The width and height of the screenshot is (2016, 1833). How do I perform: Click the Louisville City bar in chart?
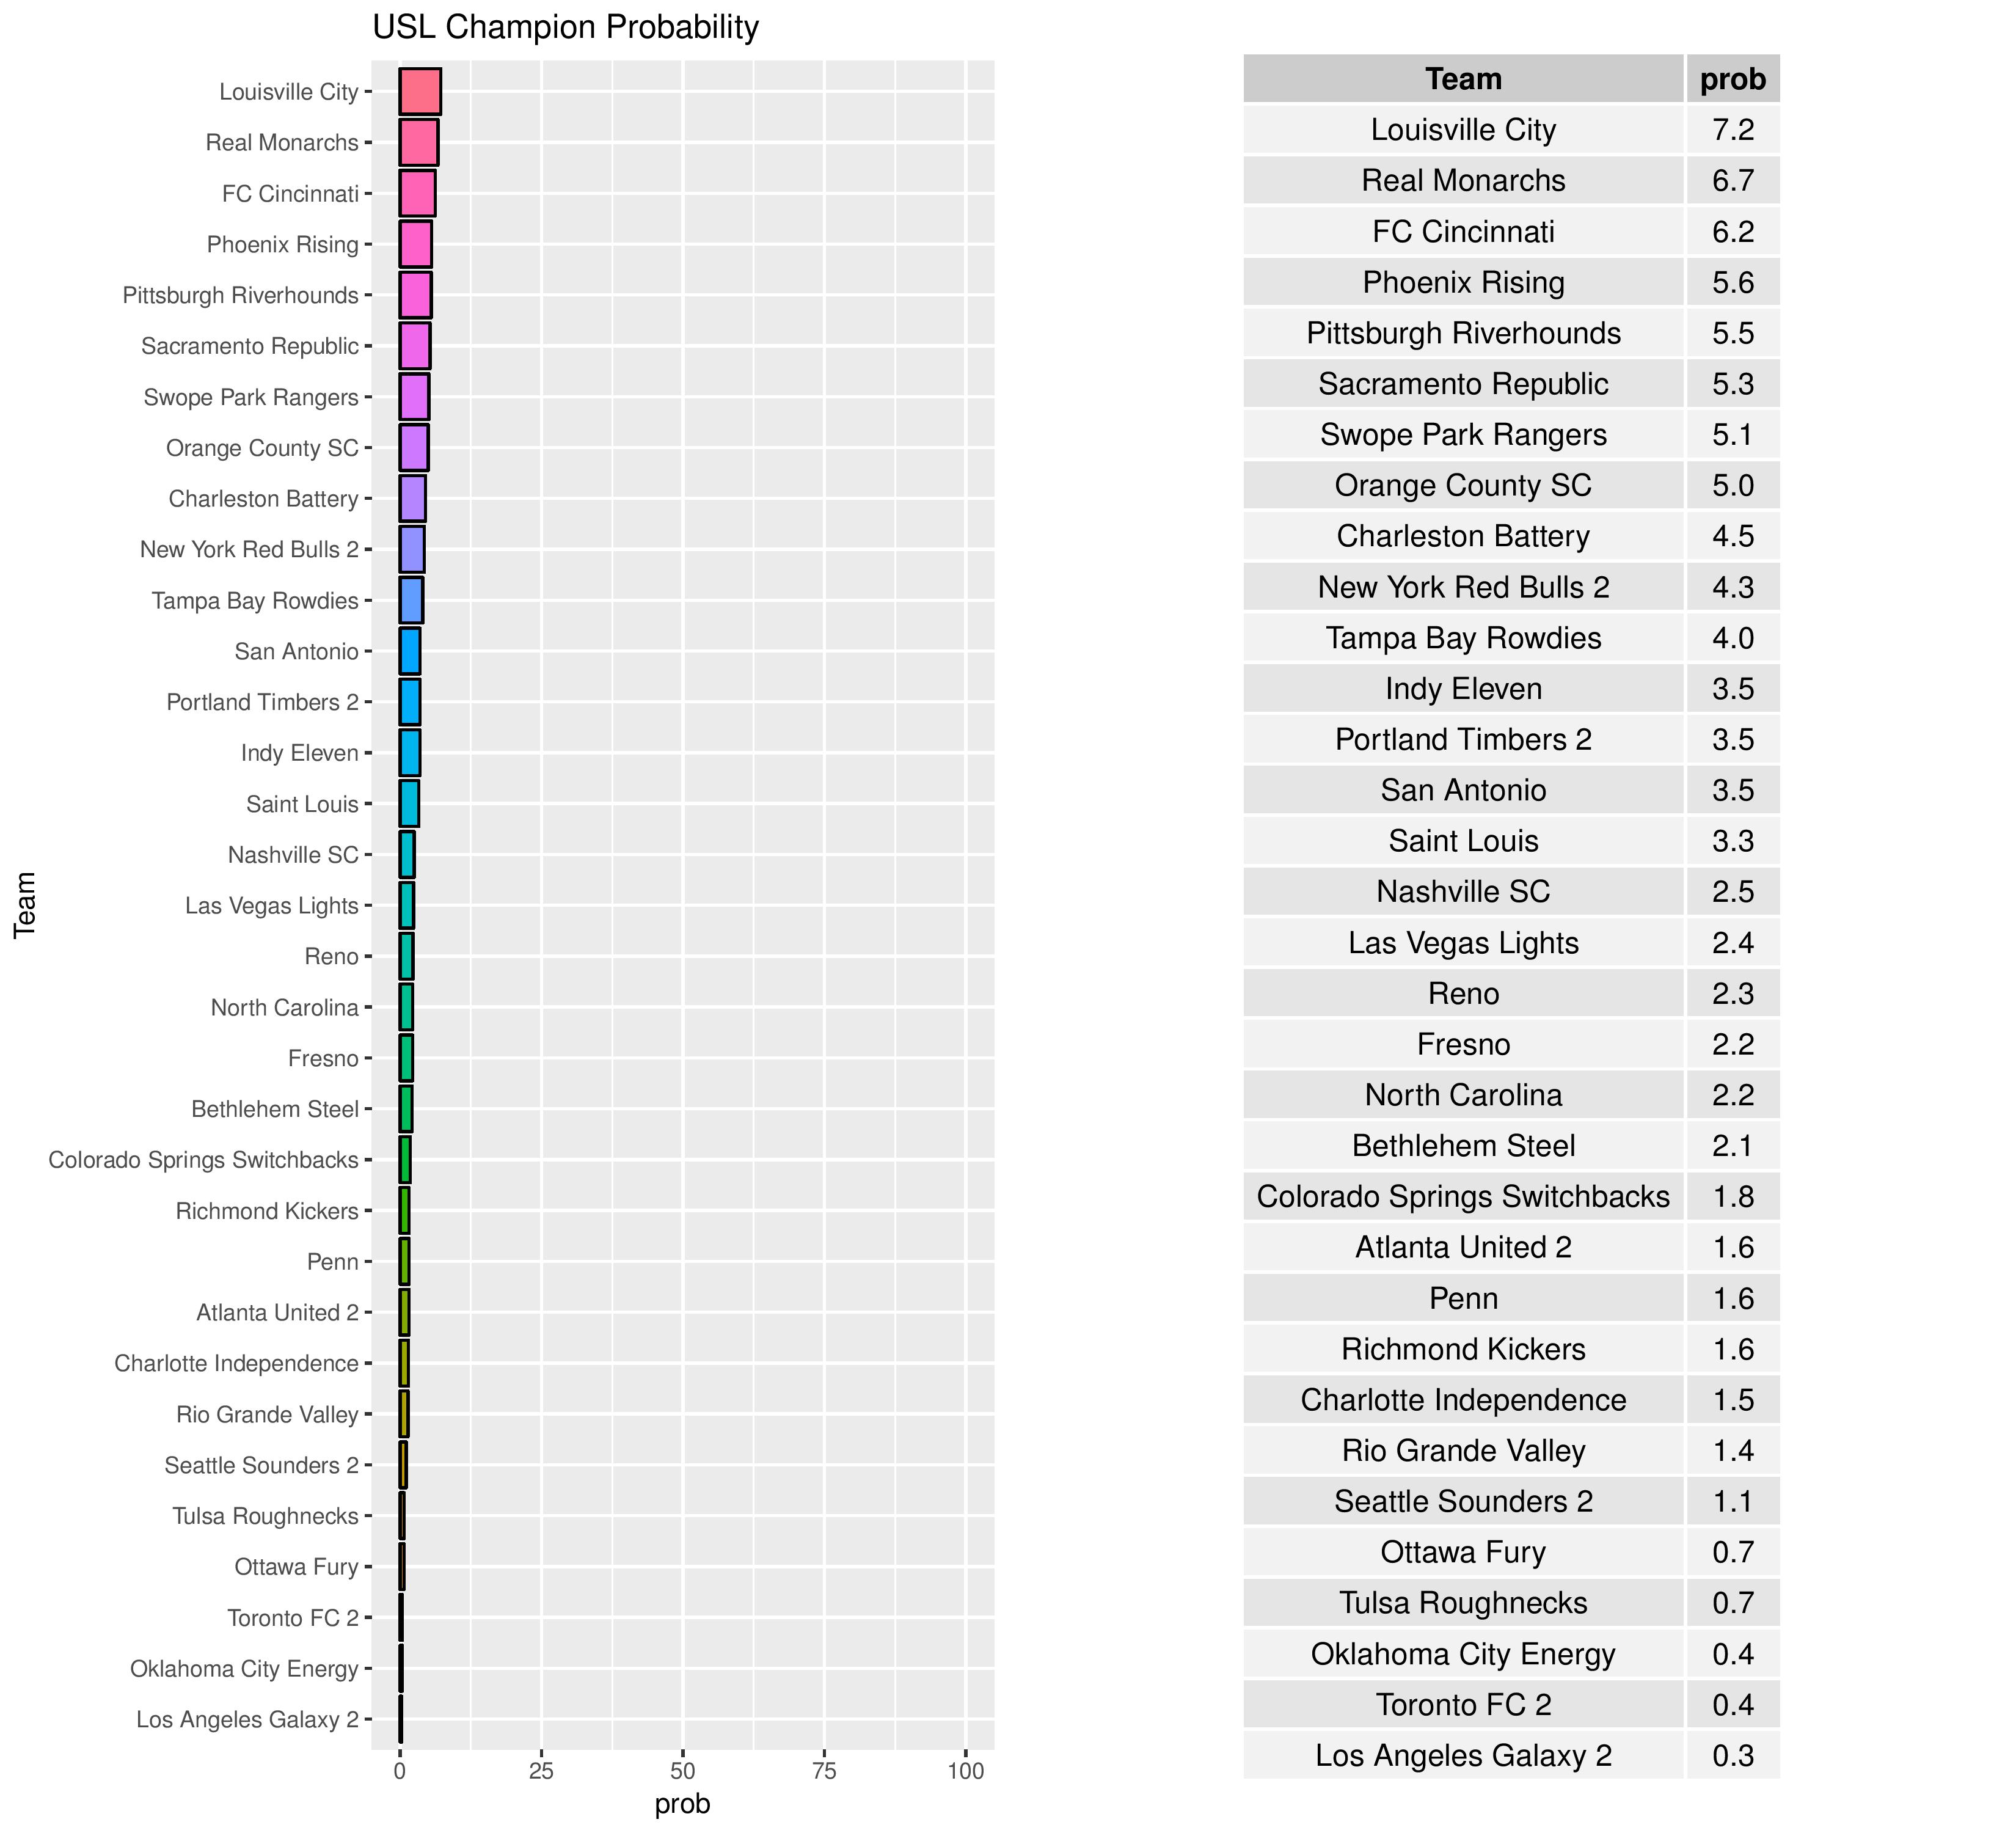click(420, 92)
